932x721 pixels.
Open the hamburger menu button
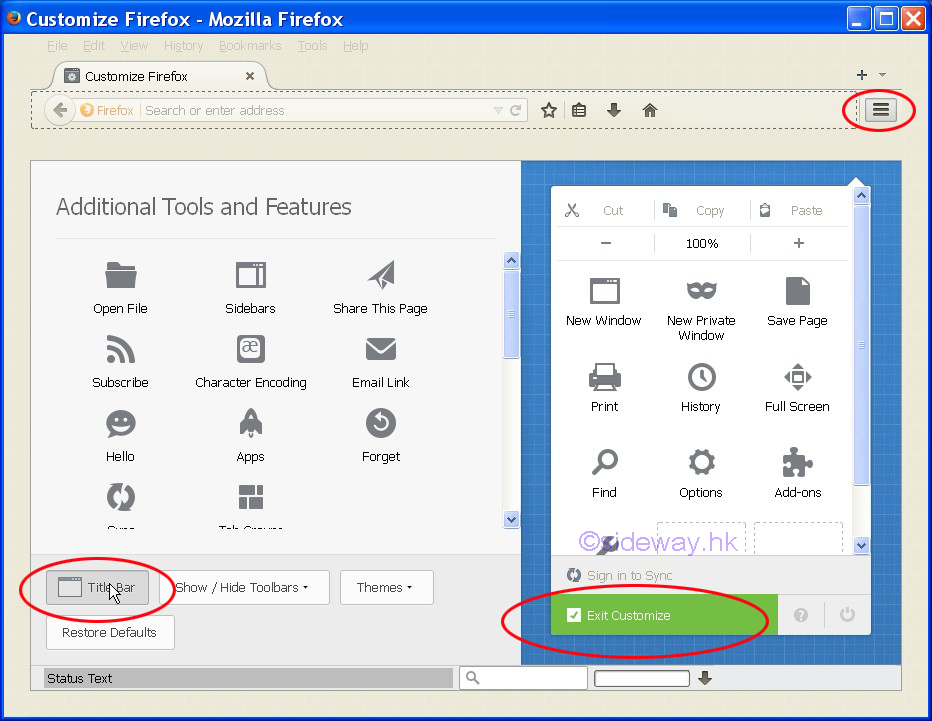click(880, 110)
